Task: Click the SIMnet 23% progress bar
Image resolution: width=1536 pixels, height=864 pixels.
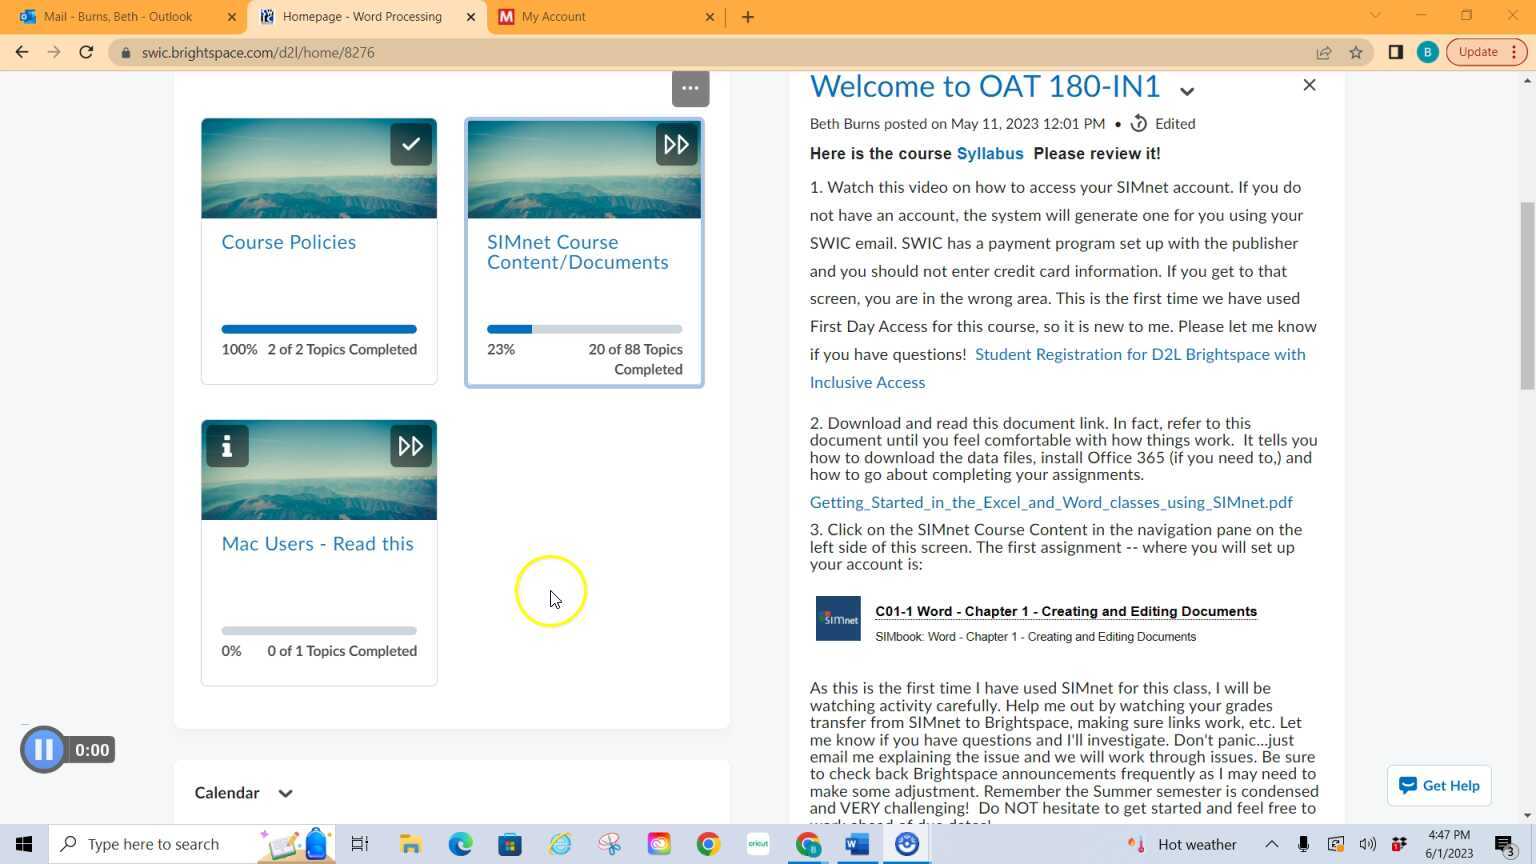Action: click(583, 328)
